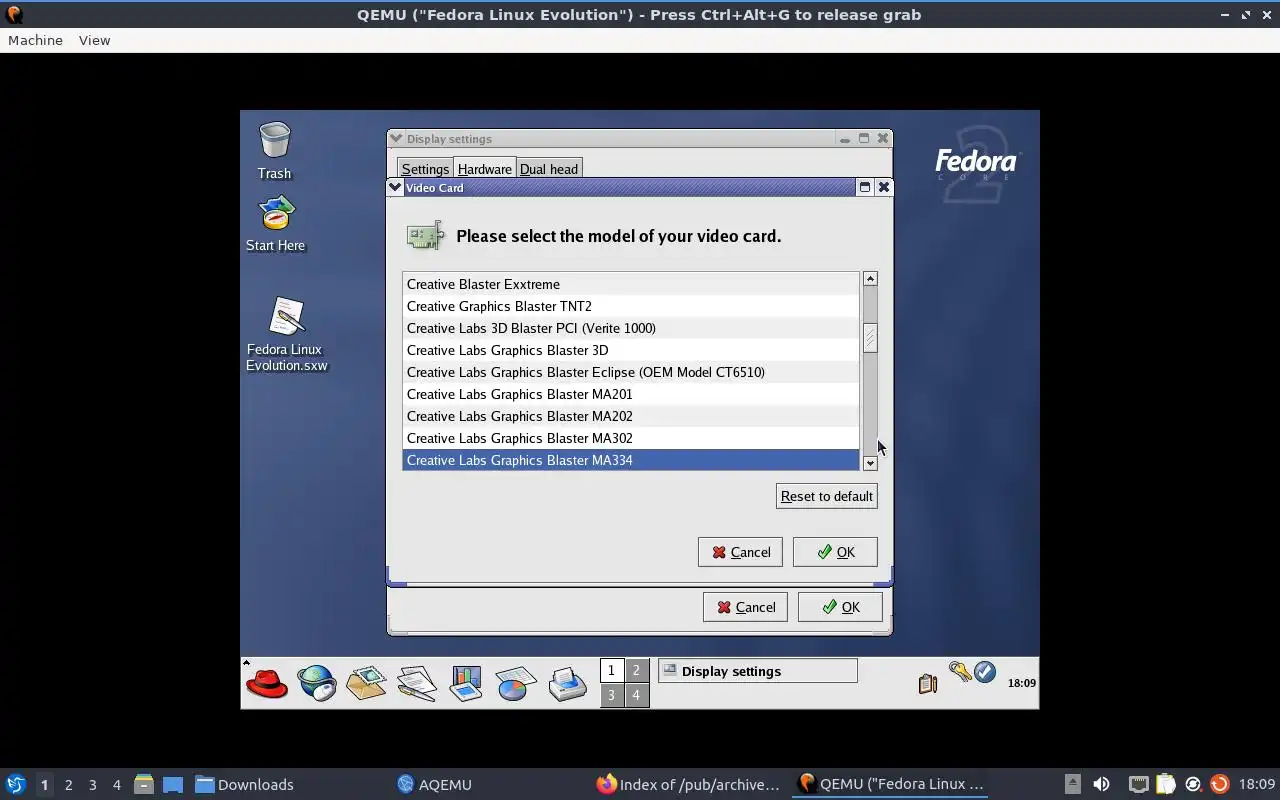Select Creative Labs Graphics Blaster MA201
This screenshot has width=1280, height=800.
coord(631,394)
